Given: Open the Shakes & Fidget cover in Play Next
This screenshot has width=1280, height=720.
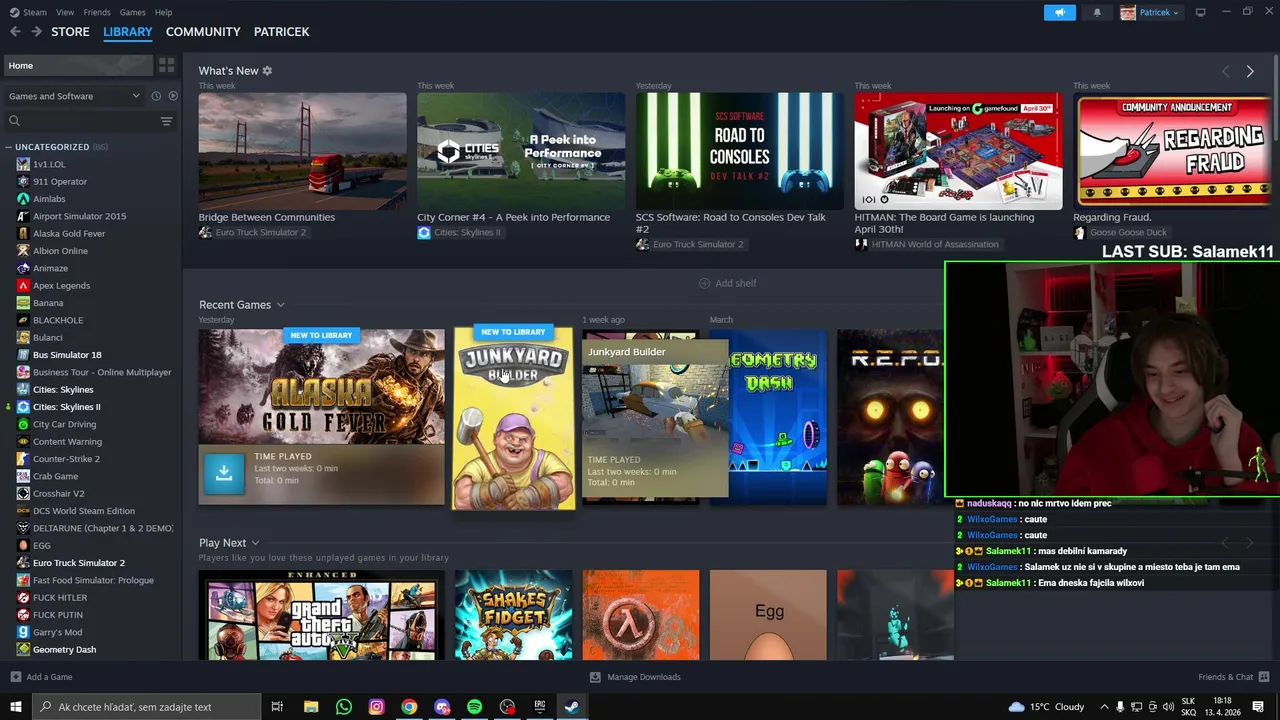Looking at the screenshot, I should 513,615.
